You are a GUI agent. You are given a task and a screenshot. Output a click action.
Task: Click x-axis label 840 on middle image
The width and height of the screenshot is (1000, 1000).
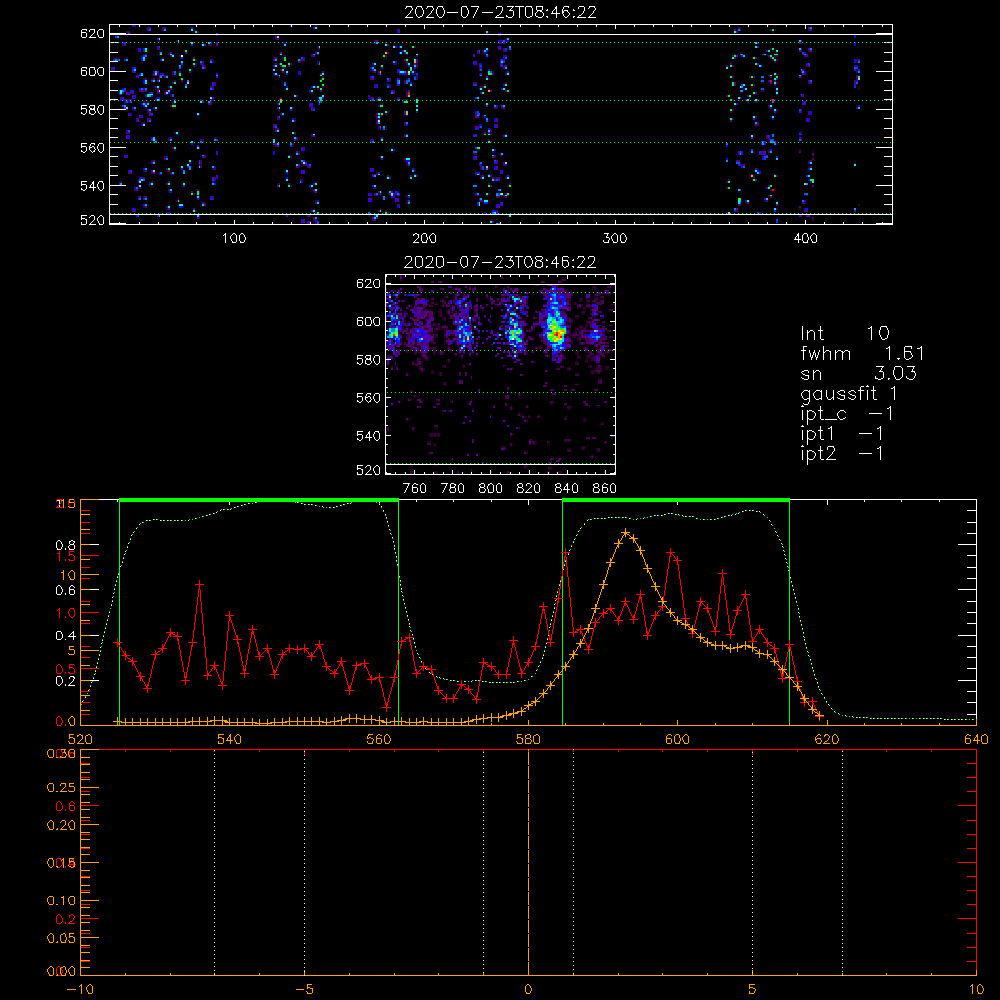(x=566, y=489)
